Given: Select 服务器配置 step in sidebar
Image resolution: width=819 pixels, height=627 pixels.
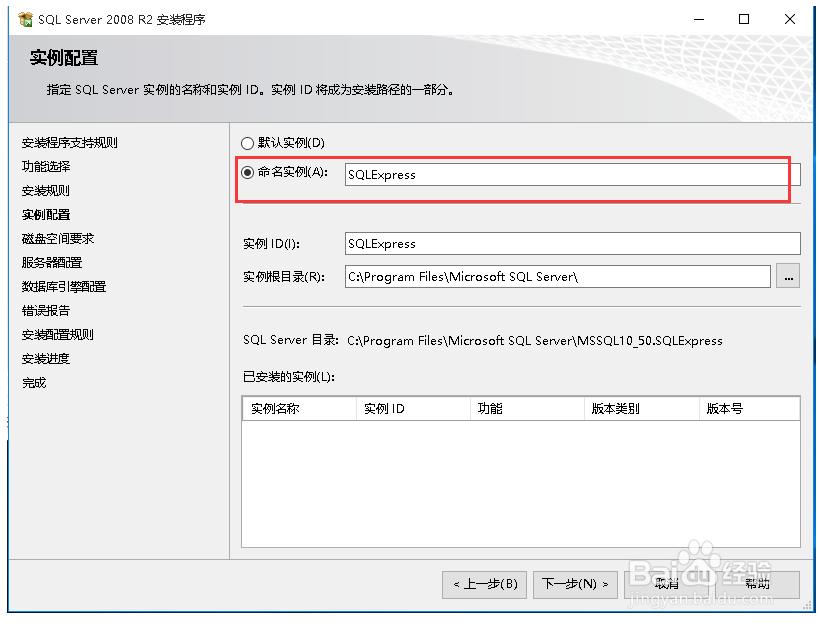Looking at the screenshot, I should [52, 262].
